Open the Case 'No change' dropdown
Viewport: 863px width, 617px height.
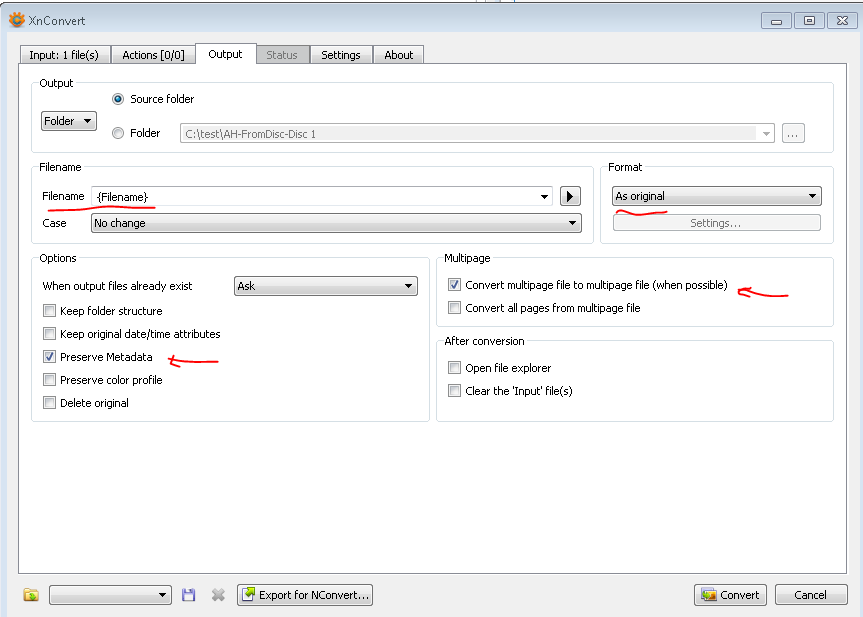[336, 223]
